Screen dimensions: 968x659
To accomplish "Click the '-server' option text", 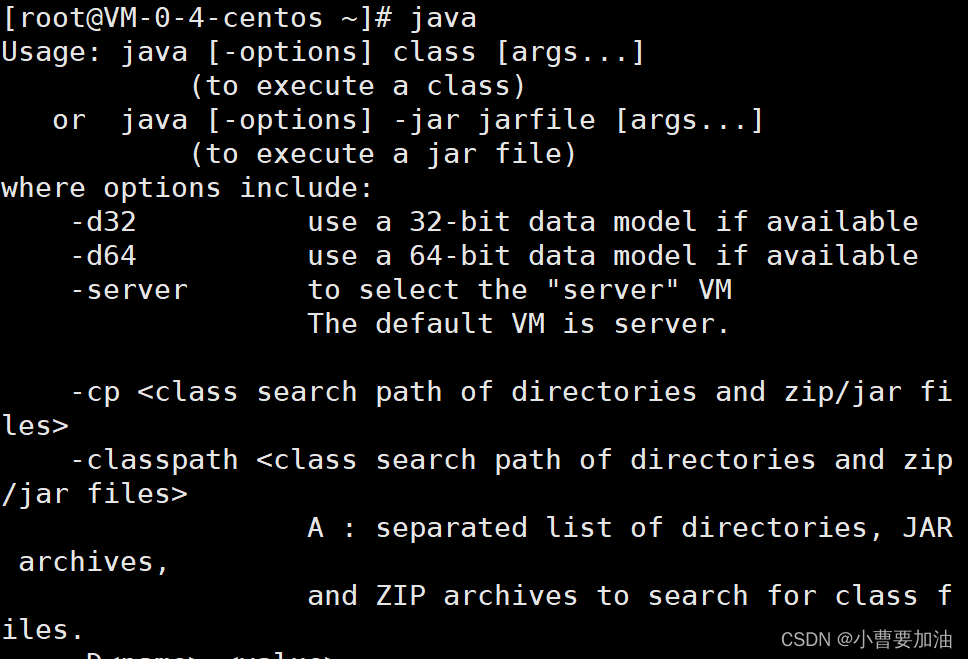I will pyautogui.click(x=130, y=290).
